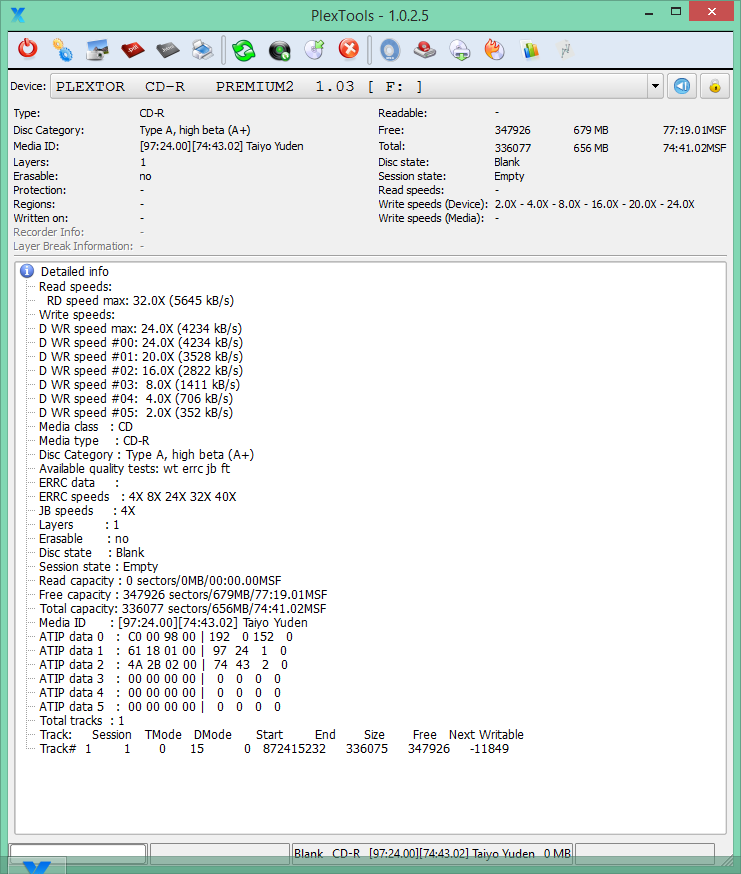Select row D WR speed #04: 4.0X
This screenshot has height=874, width=741.
pos(136,398)
